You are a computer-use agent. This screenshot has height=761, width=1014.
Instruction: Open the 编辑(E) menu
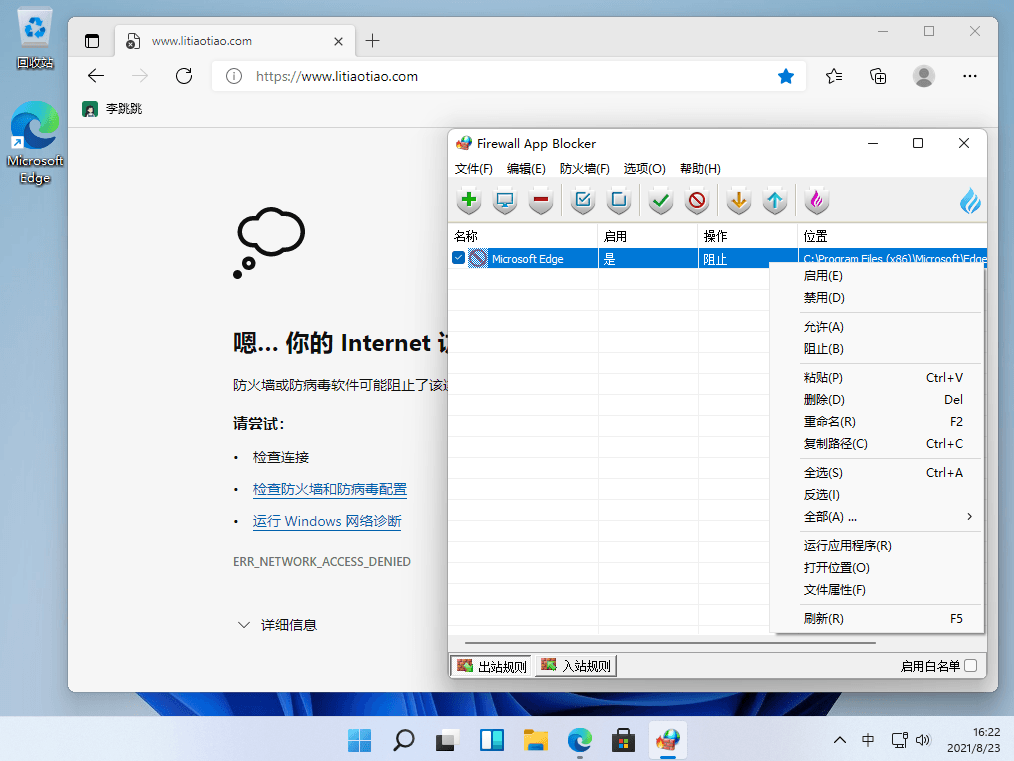(x=526, y=169)
